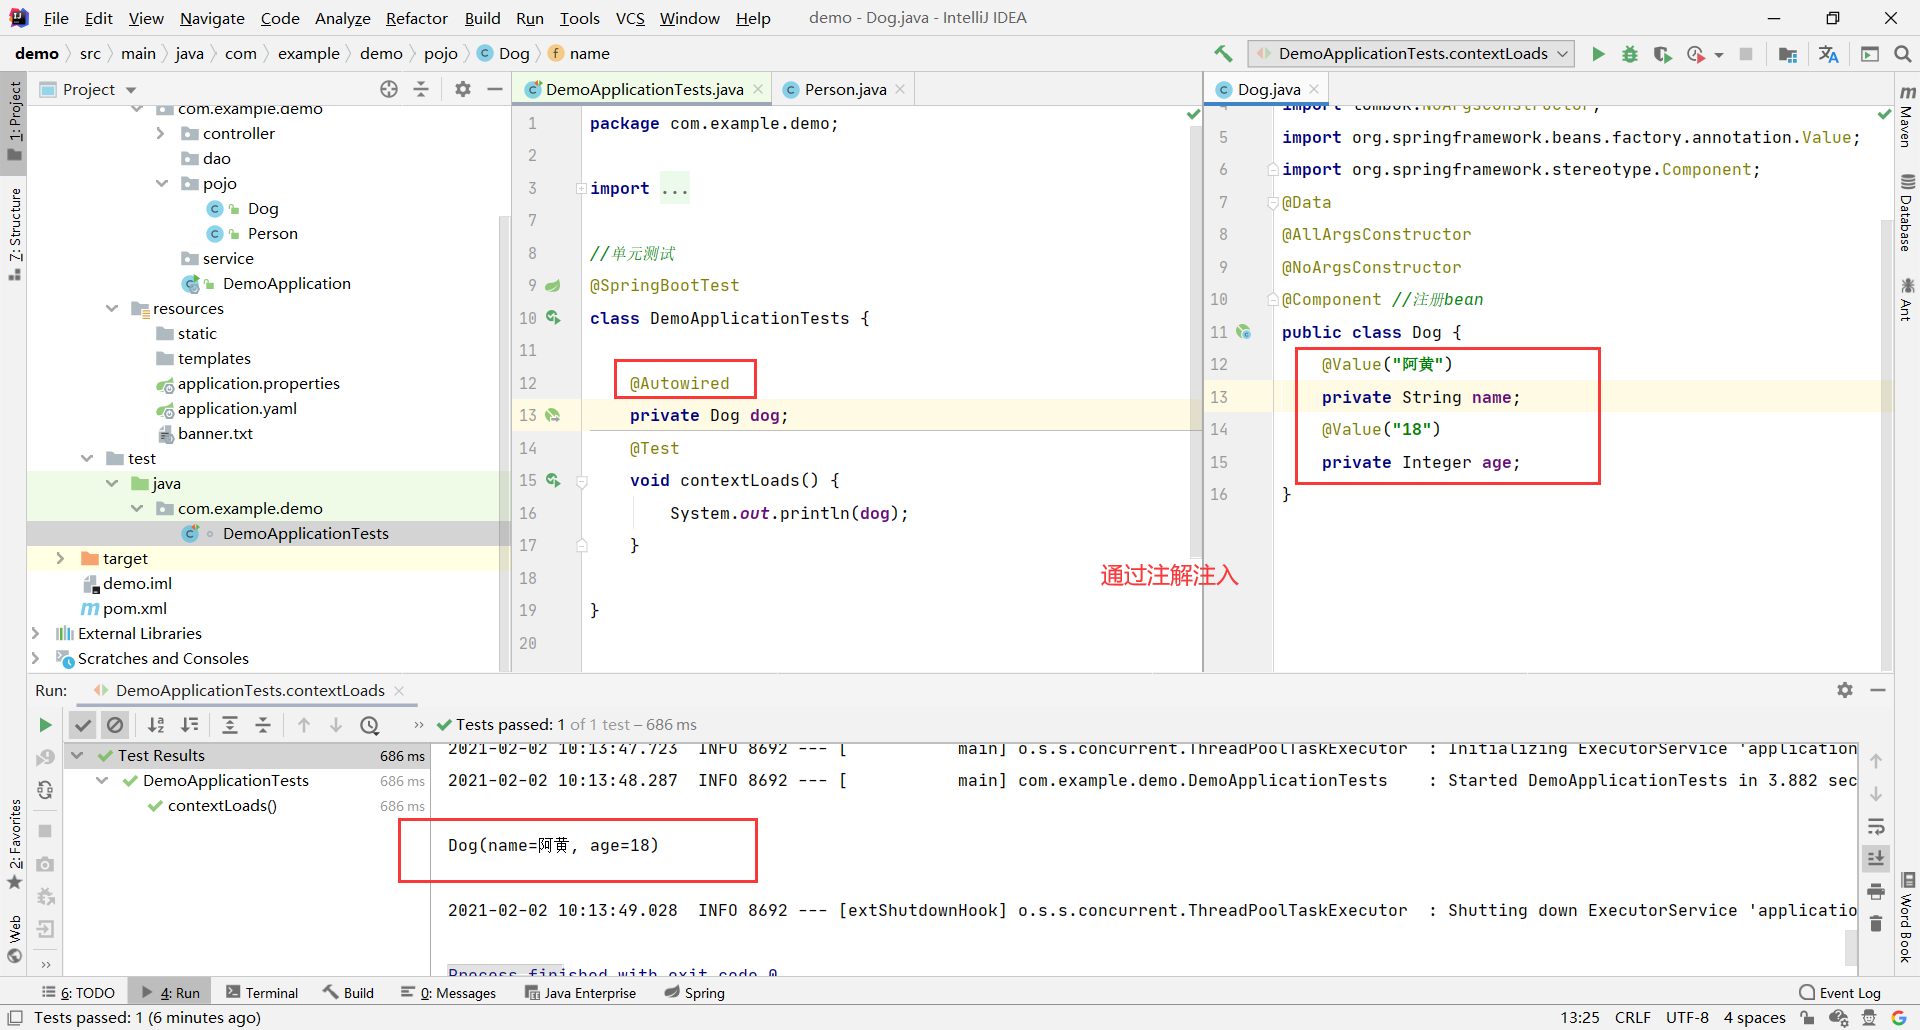Screen dimensions: 1920x1030
Task: Select the Maven panel on the right sidebar
Action: pyautogui.click(x=1908, y=128)
